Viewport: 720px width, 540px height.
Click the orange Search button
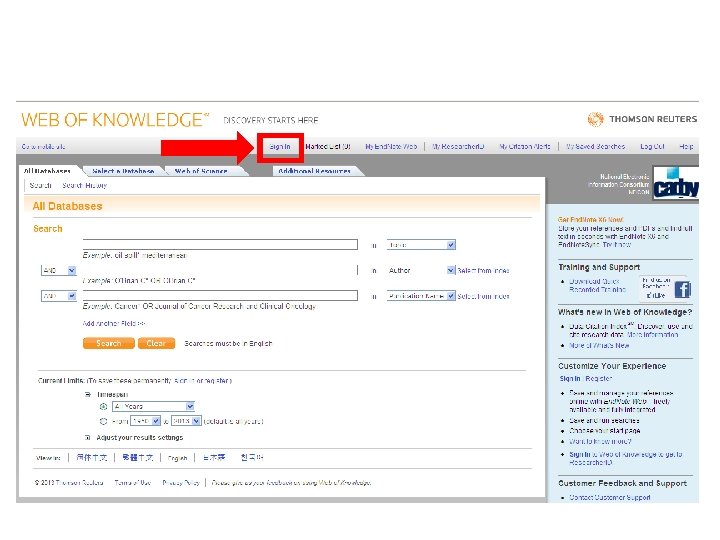coord(109,343)
